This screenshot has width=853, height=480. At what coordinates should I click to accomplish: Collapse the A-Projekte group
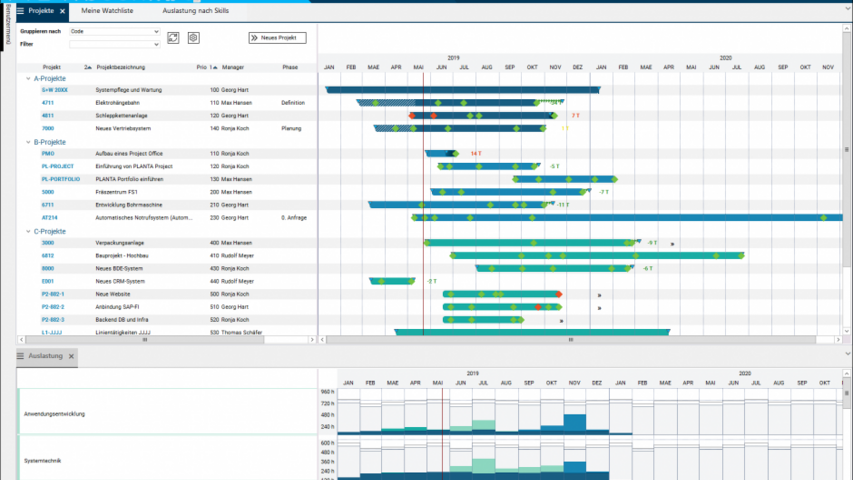[x=28, y=78]
